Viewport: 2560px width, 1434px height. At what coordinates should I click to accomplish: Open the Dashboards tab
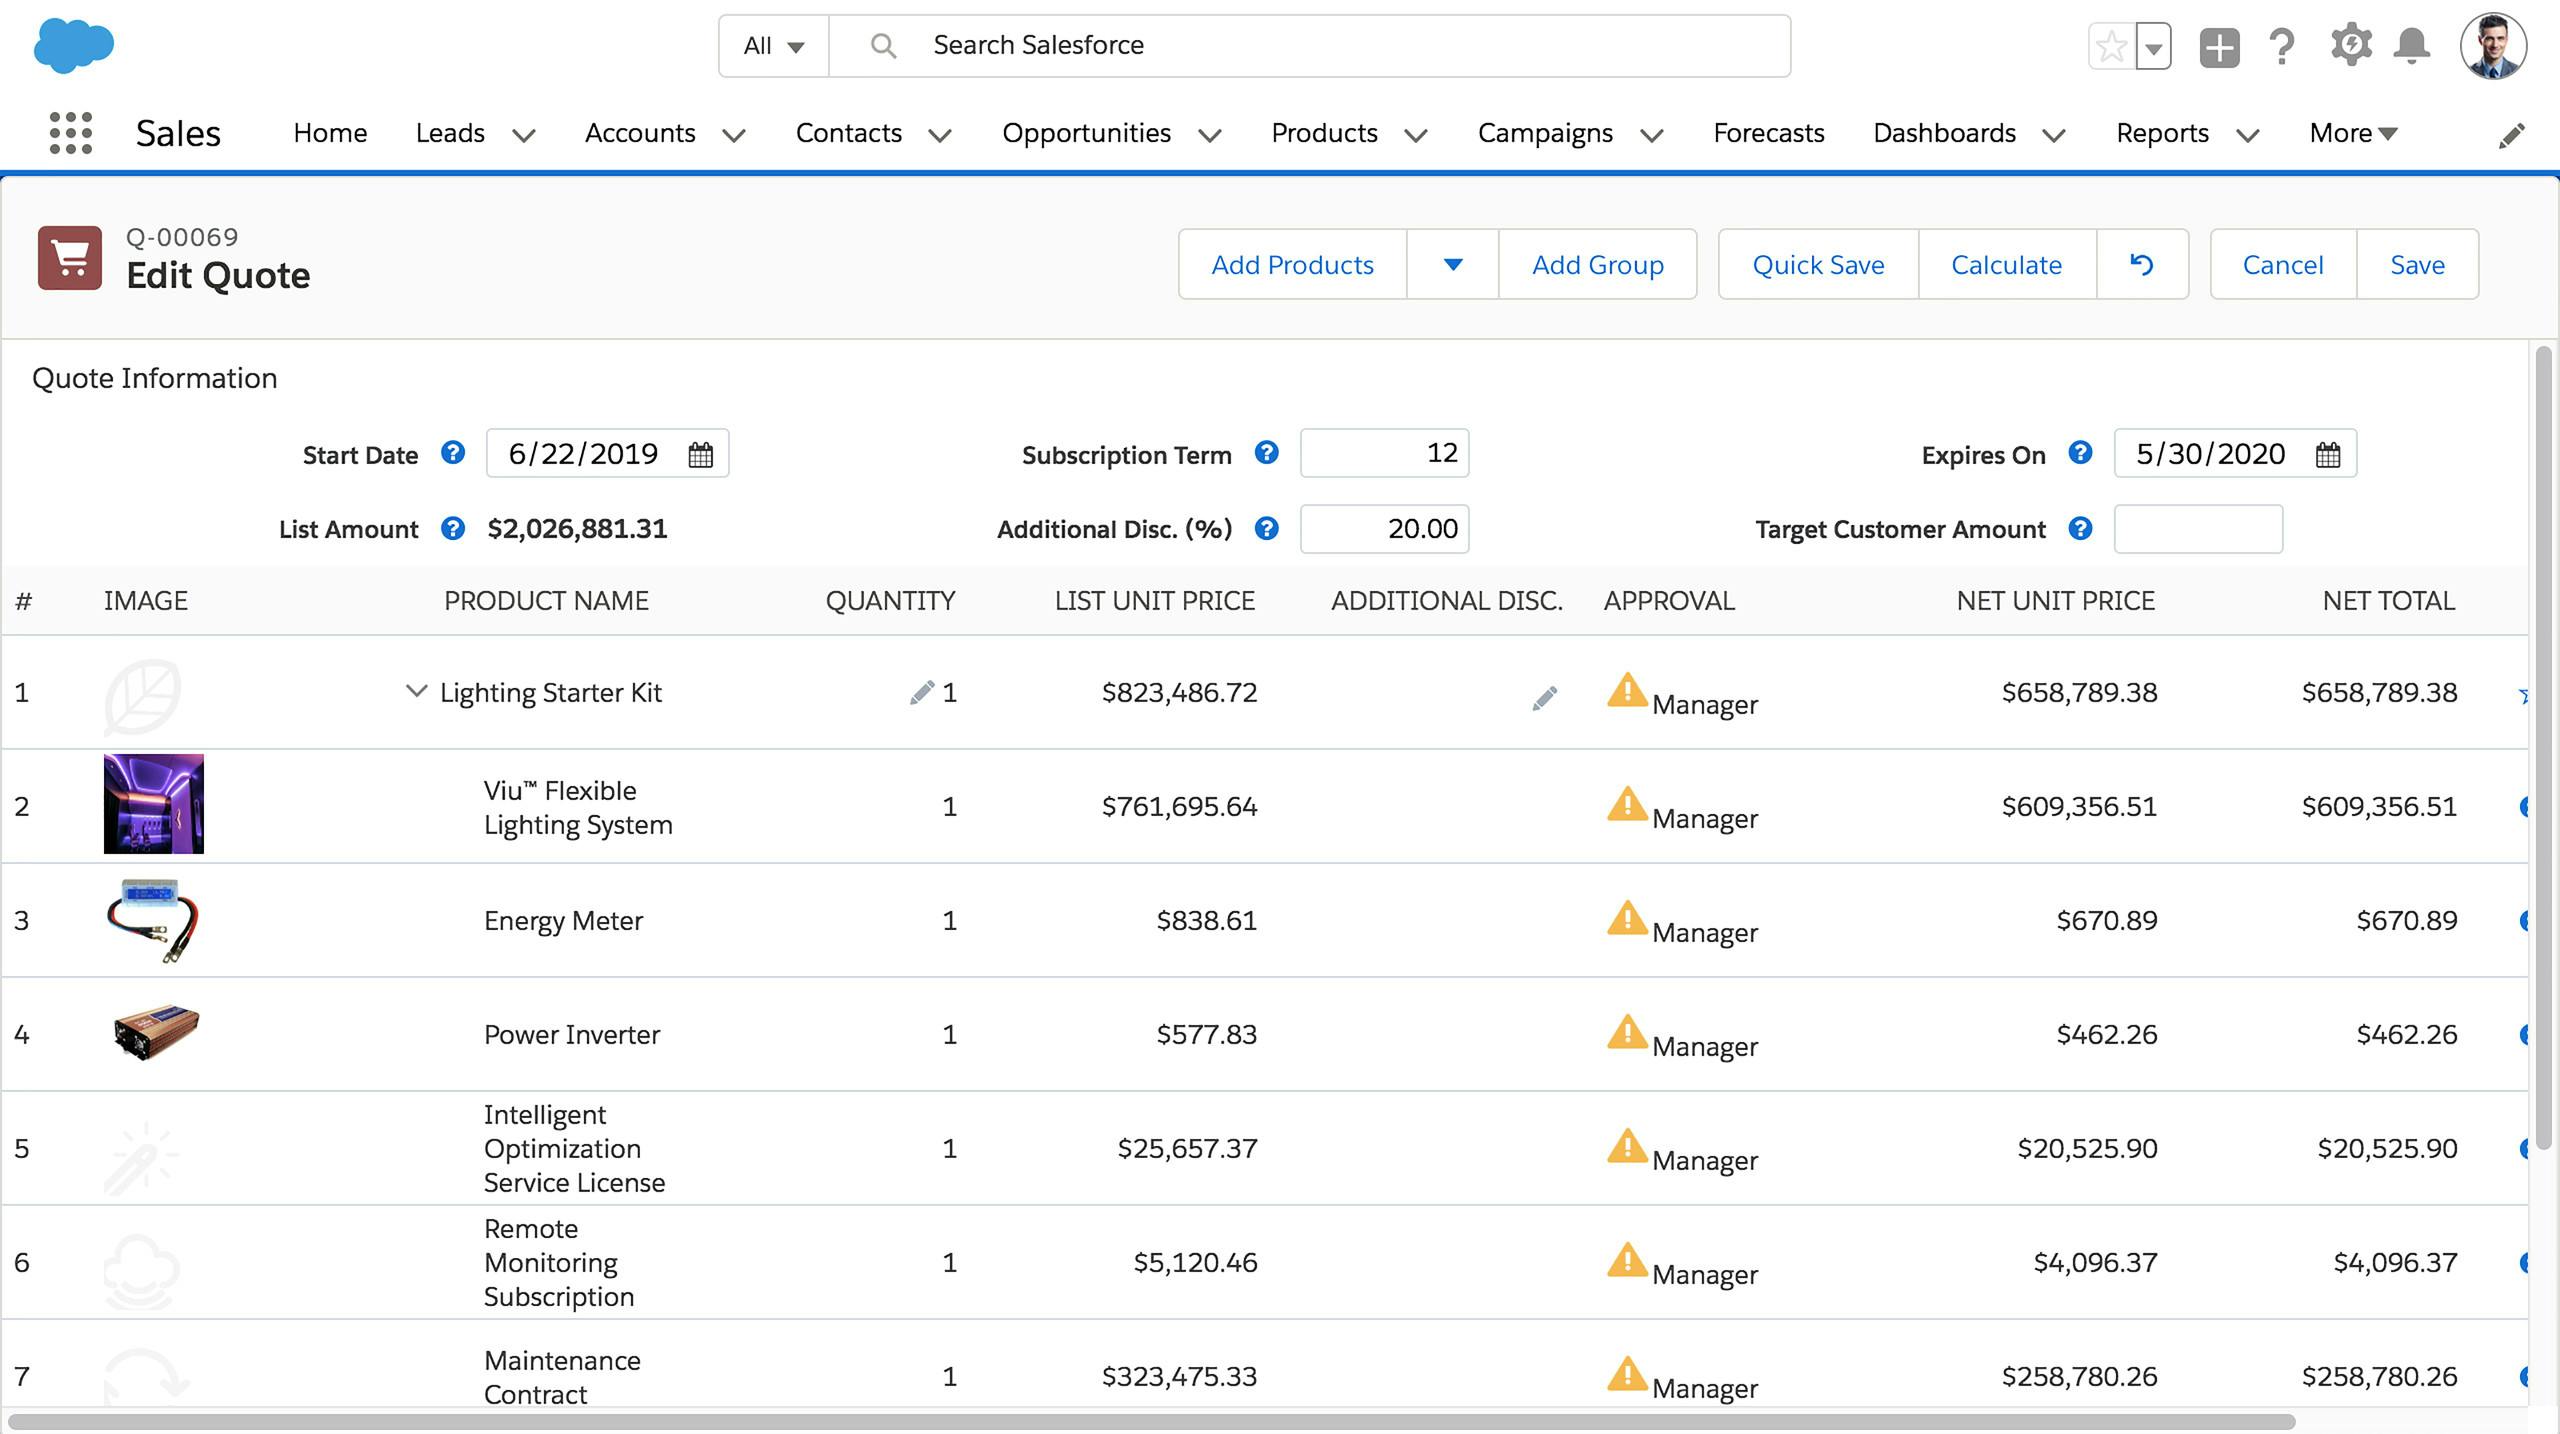pos(1944,133)
